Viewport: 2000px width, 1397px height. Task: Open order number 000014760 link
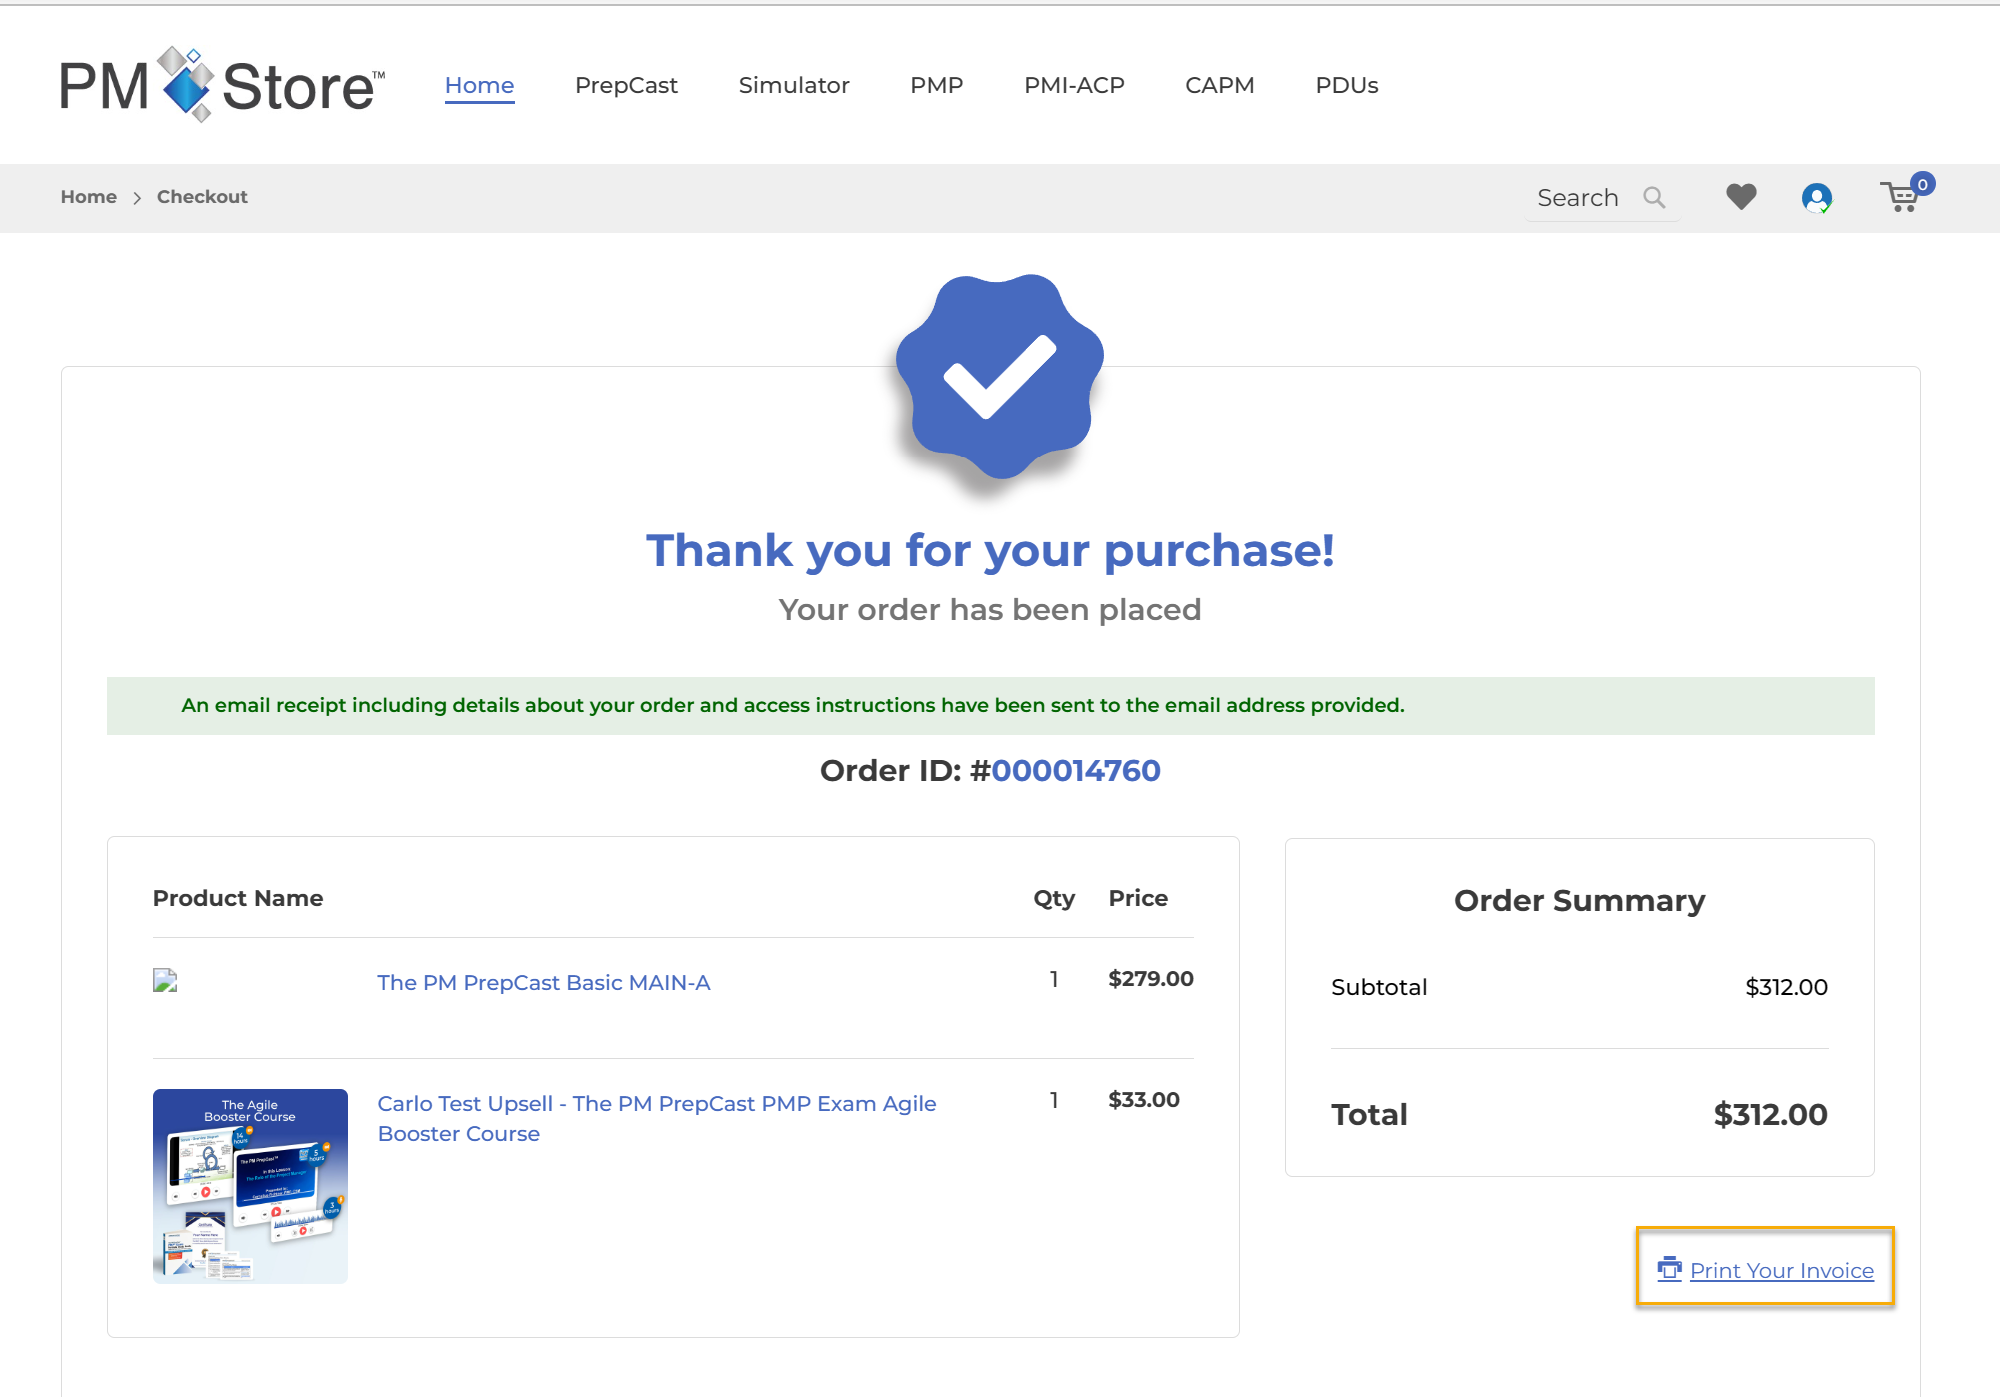[x=1076, y=771]
